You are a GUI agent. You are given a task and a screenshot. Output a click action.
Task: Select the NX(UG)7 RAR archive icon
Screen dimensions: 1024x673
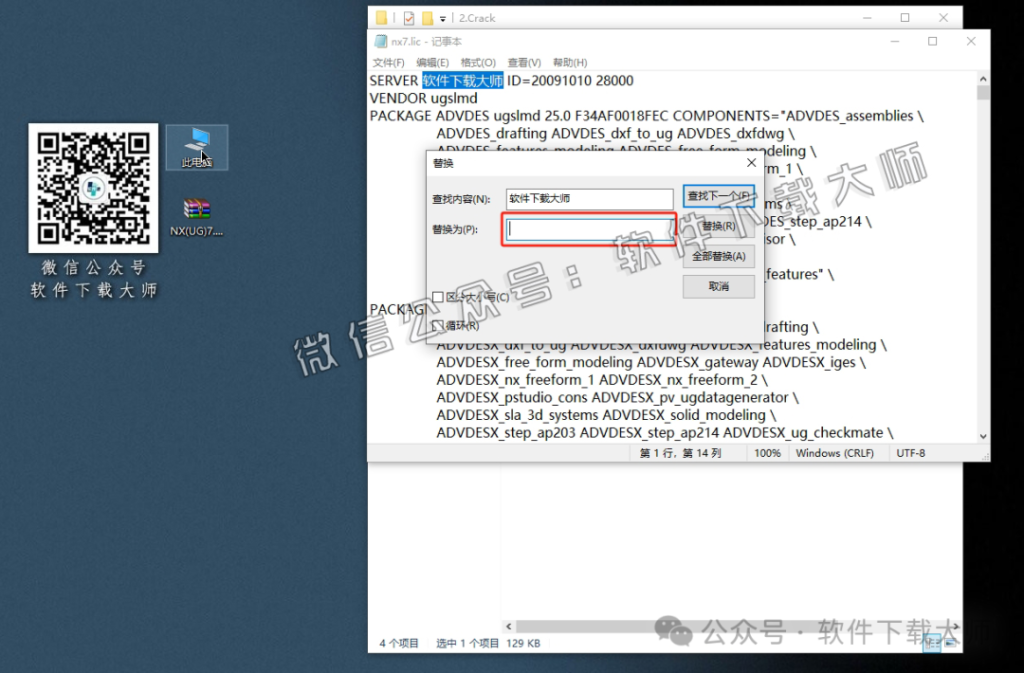pos(197,211)
